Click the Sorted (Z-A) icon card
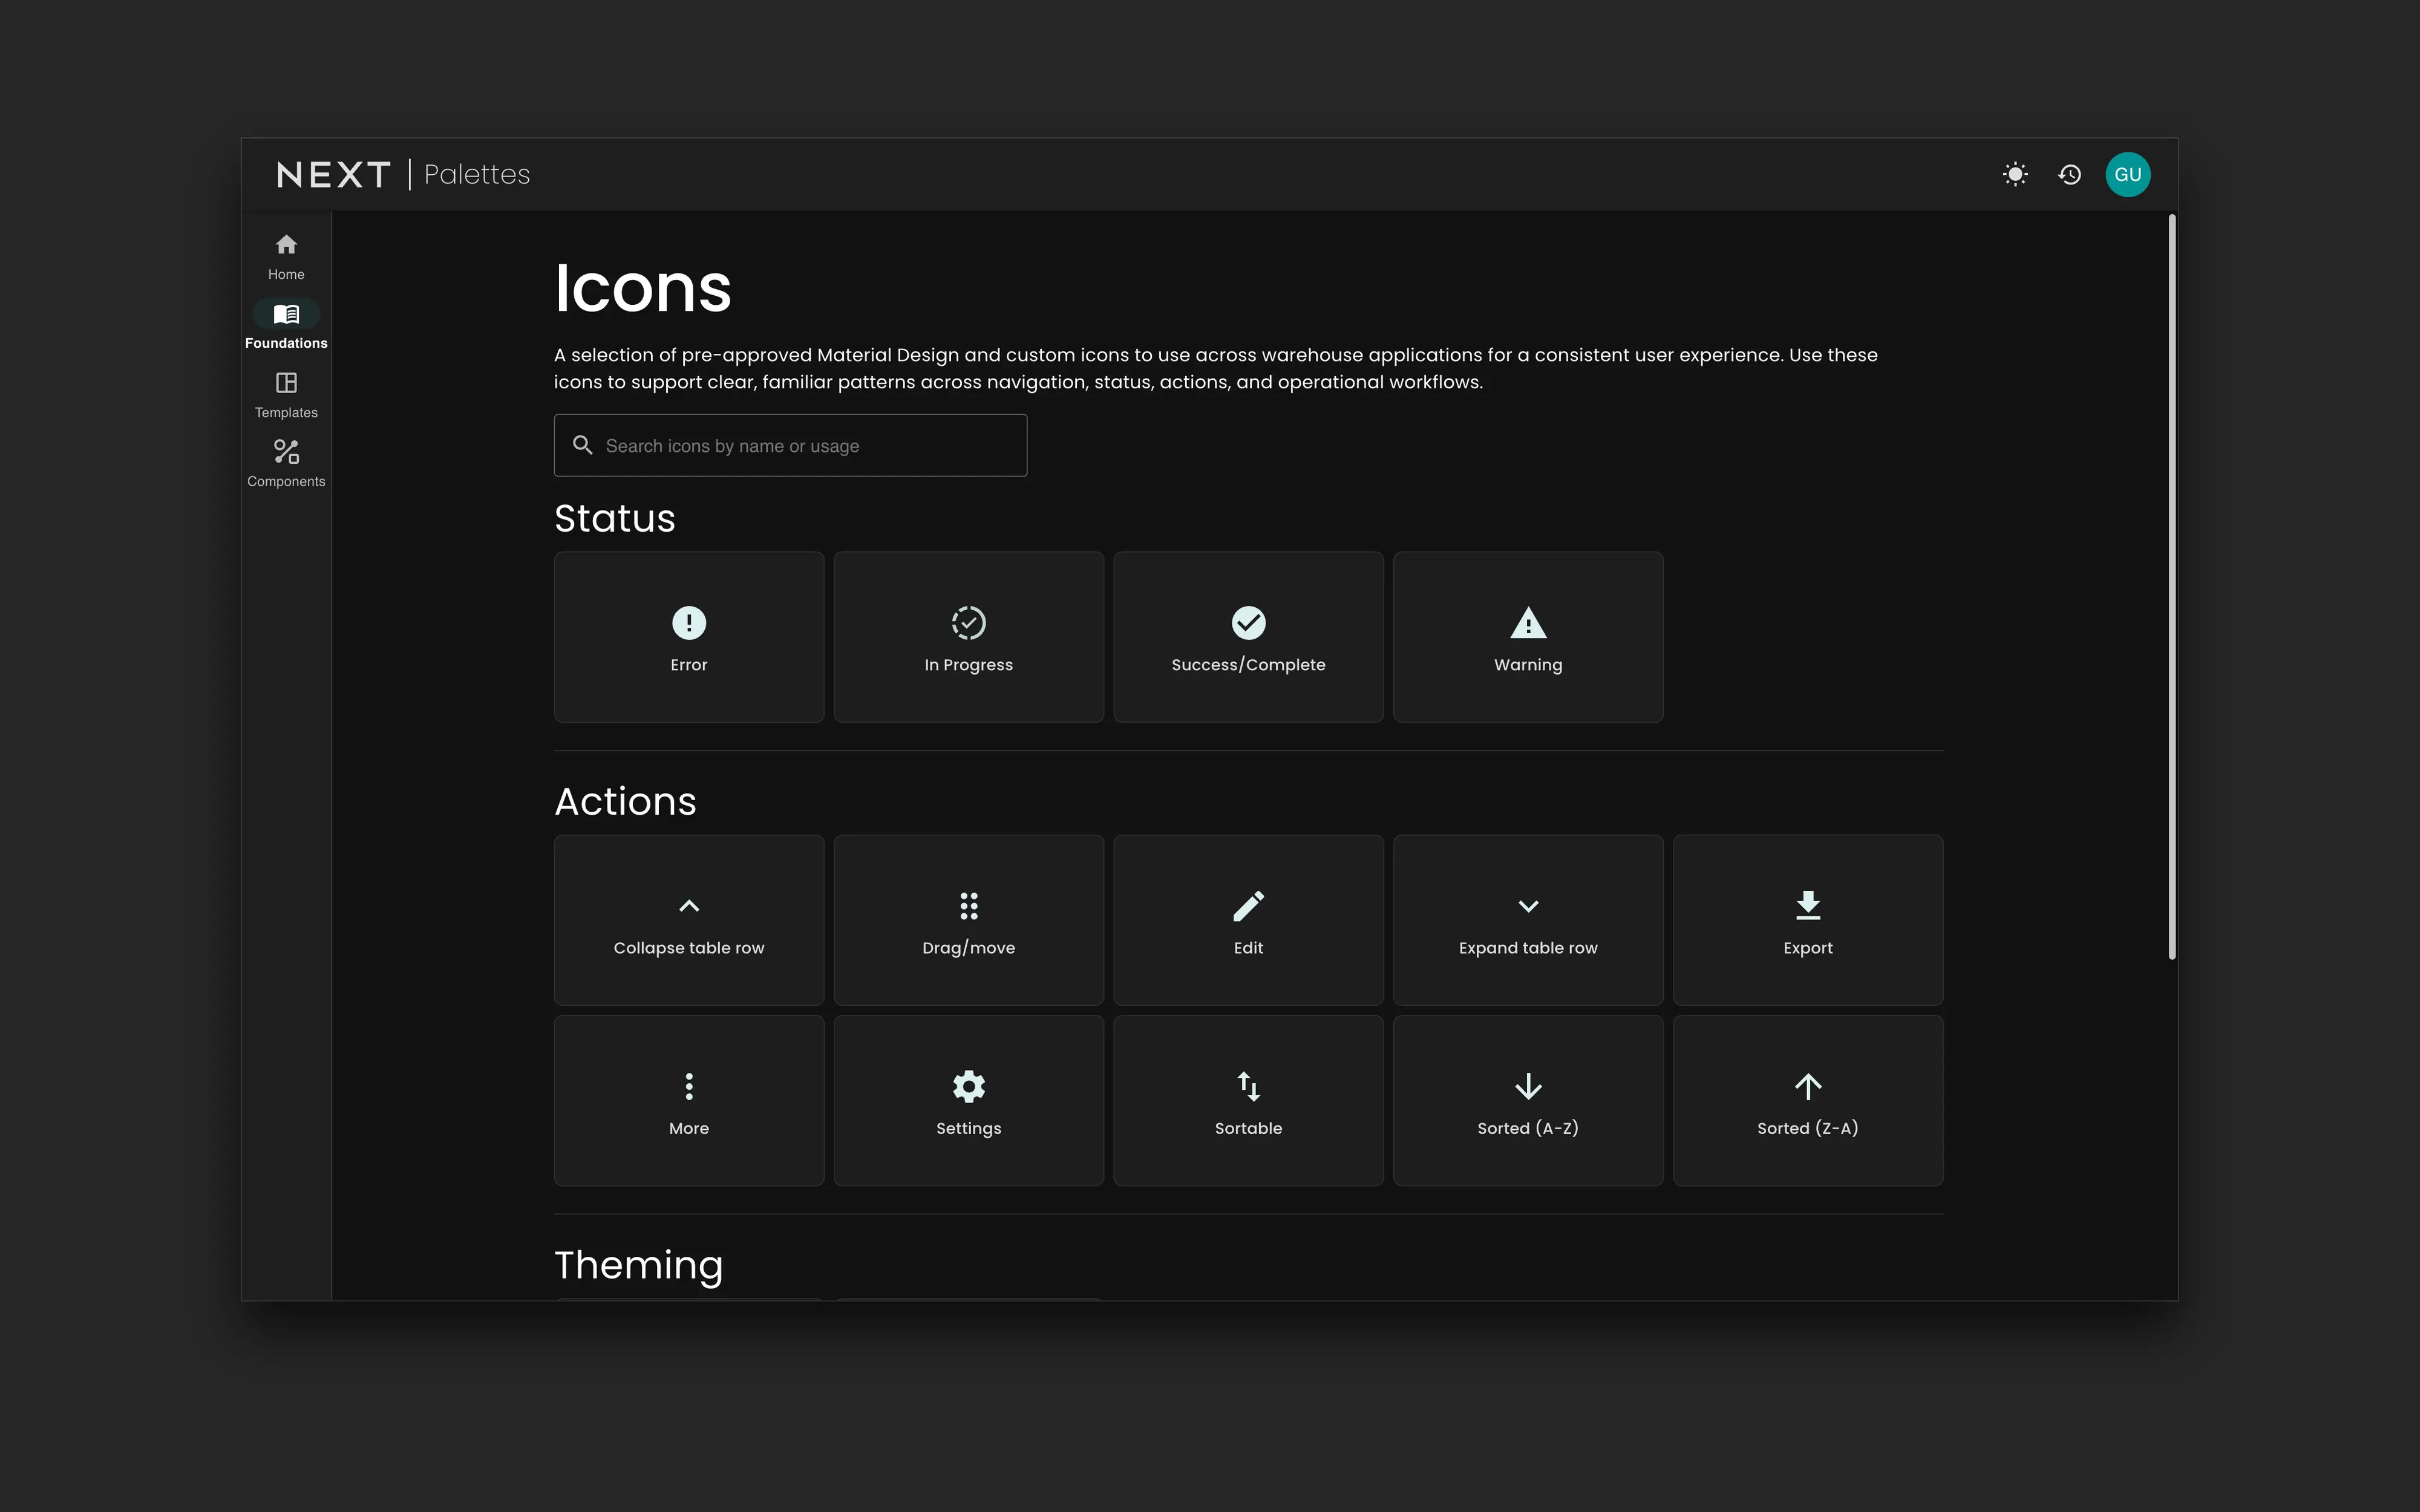 (x=1808, y=1101)
